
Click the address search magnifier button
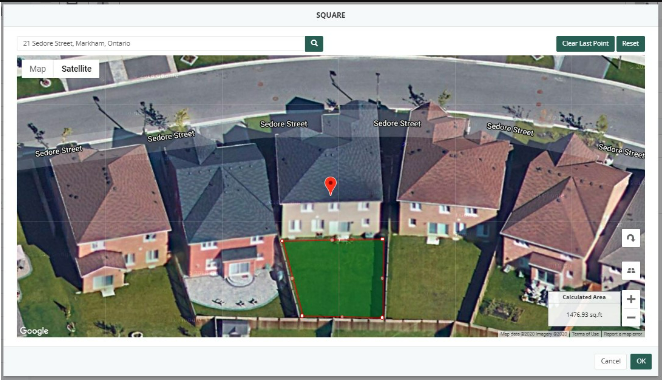click(314, 43)
